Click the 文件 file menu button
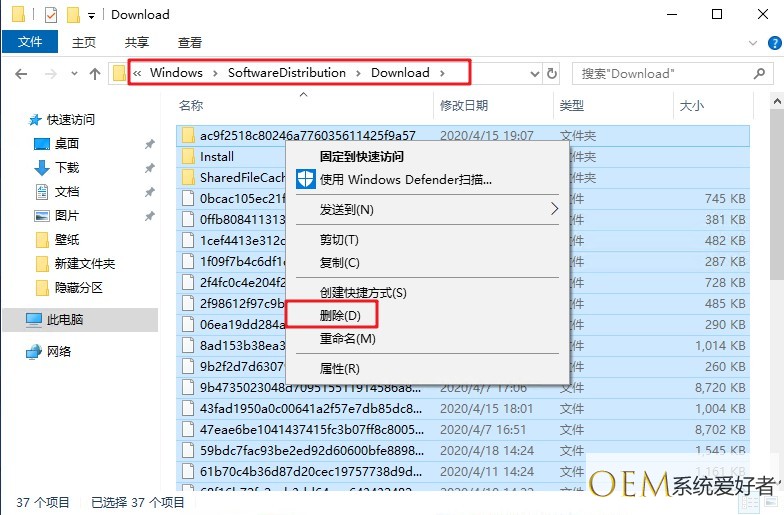The width and height of the screenshot is (784, 515). 30,42
